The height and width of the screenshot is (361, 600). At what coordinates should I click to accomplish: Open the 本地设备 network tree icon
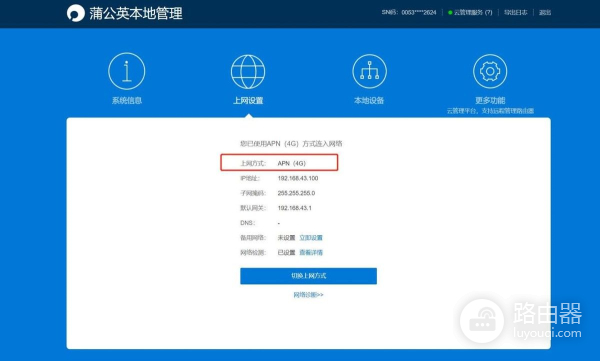(369, 71)
